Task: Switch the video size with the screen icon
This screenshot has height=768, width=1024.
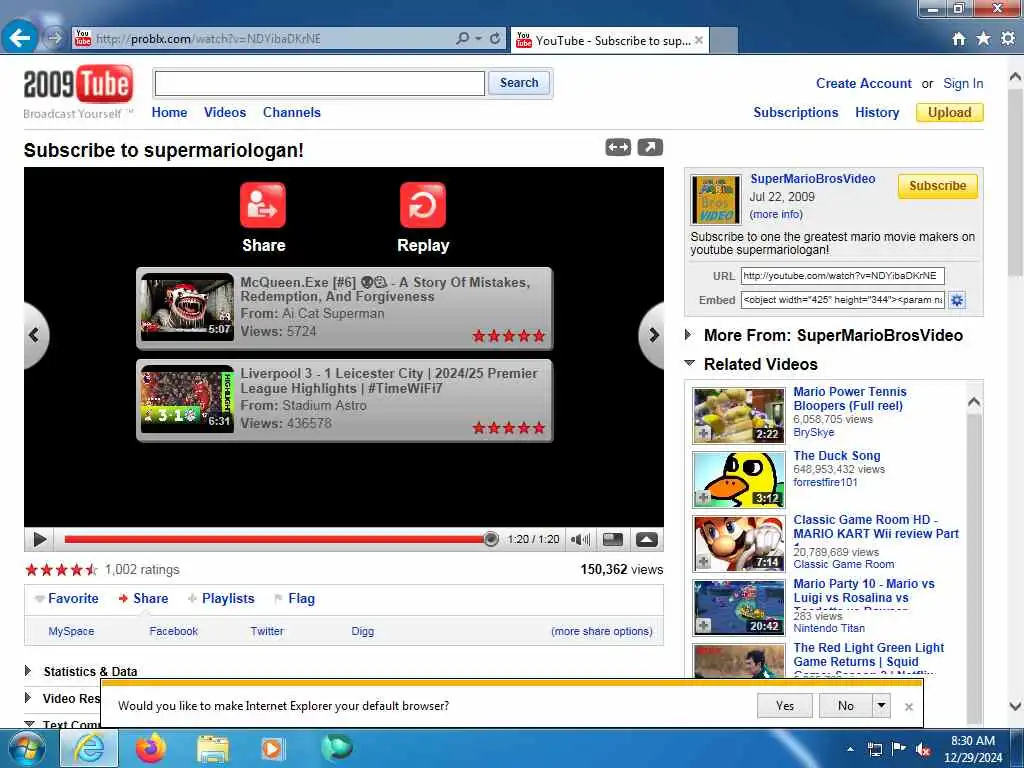Action: [613, 539]
